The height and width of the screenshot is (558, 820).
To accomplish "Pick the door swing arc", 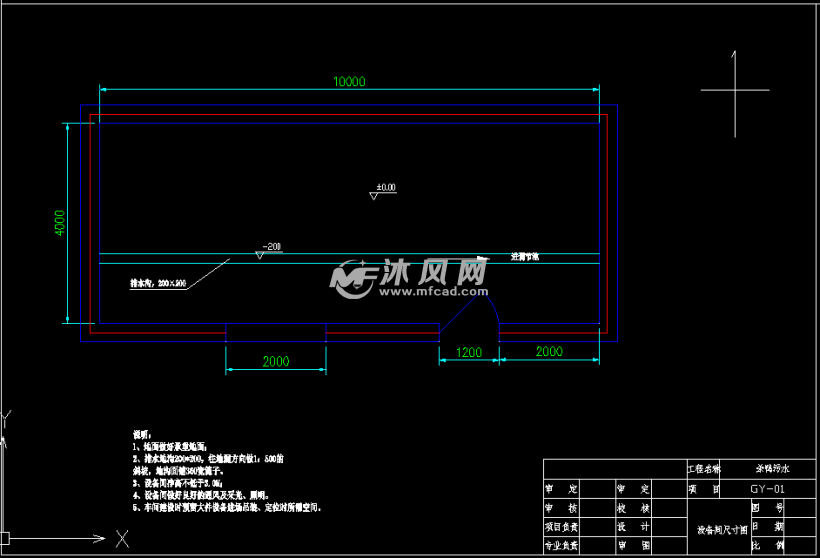I will (x=493, y=308).
